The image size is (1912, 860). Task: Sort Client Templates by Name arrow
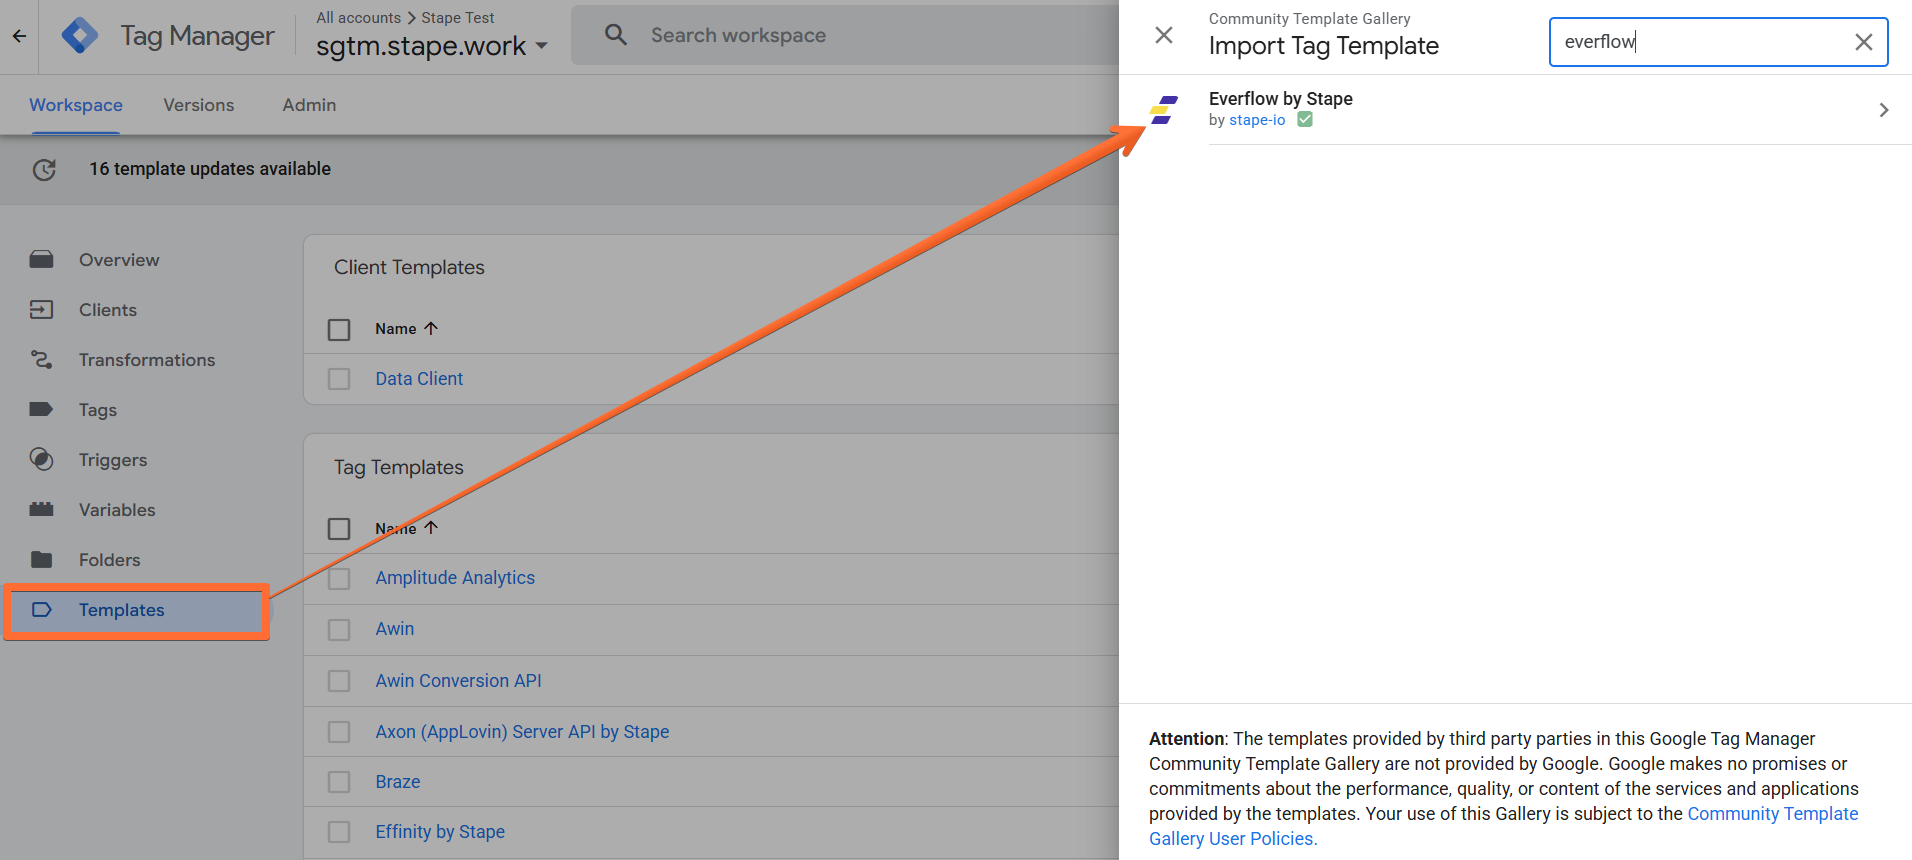point(431,328)
